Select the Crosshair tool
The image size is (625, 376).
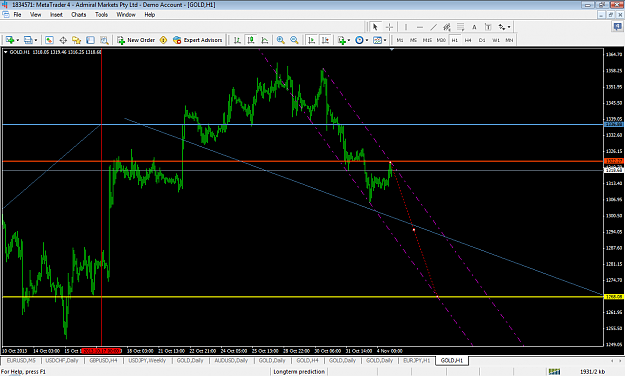(x=389, y=27)
